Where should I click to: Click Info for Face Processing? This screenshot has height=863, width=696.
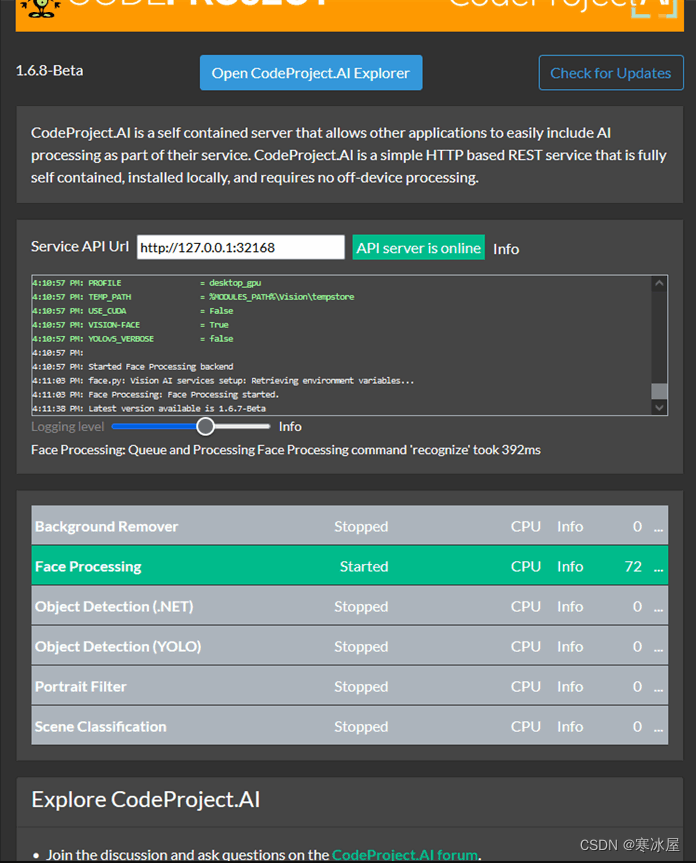(570, 566)
